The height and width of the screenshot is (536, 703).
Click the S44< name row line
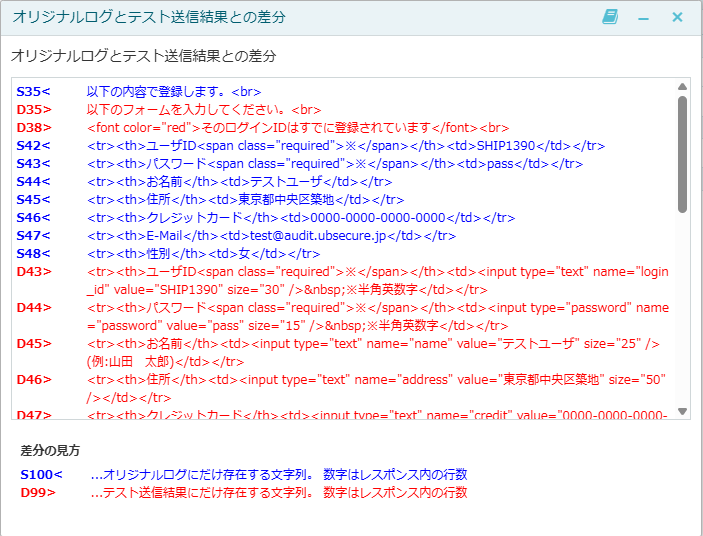click(239, 182)
